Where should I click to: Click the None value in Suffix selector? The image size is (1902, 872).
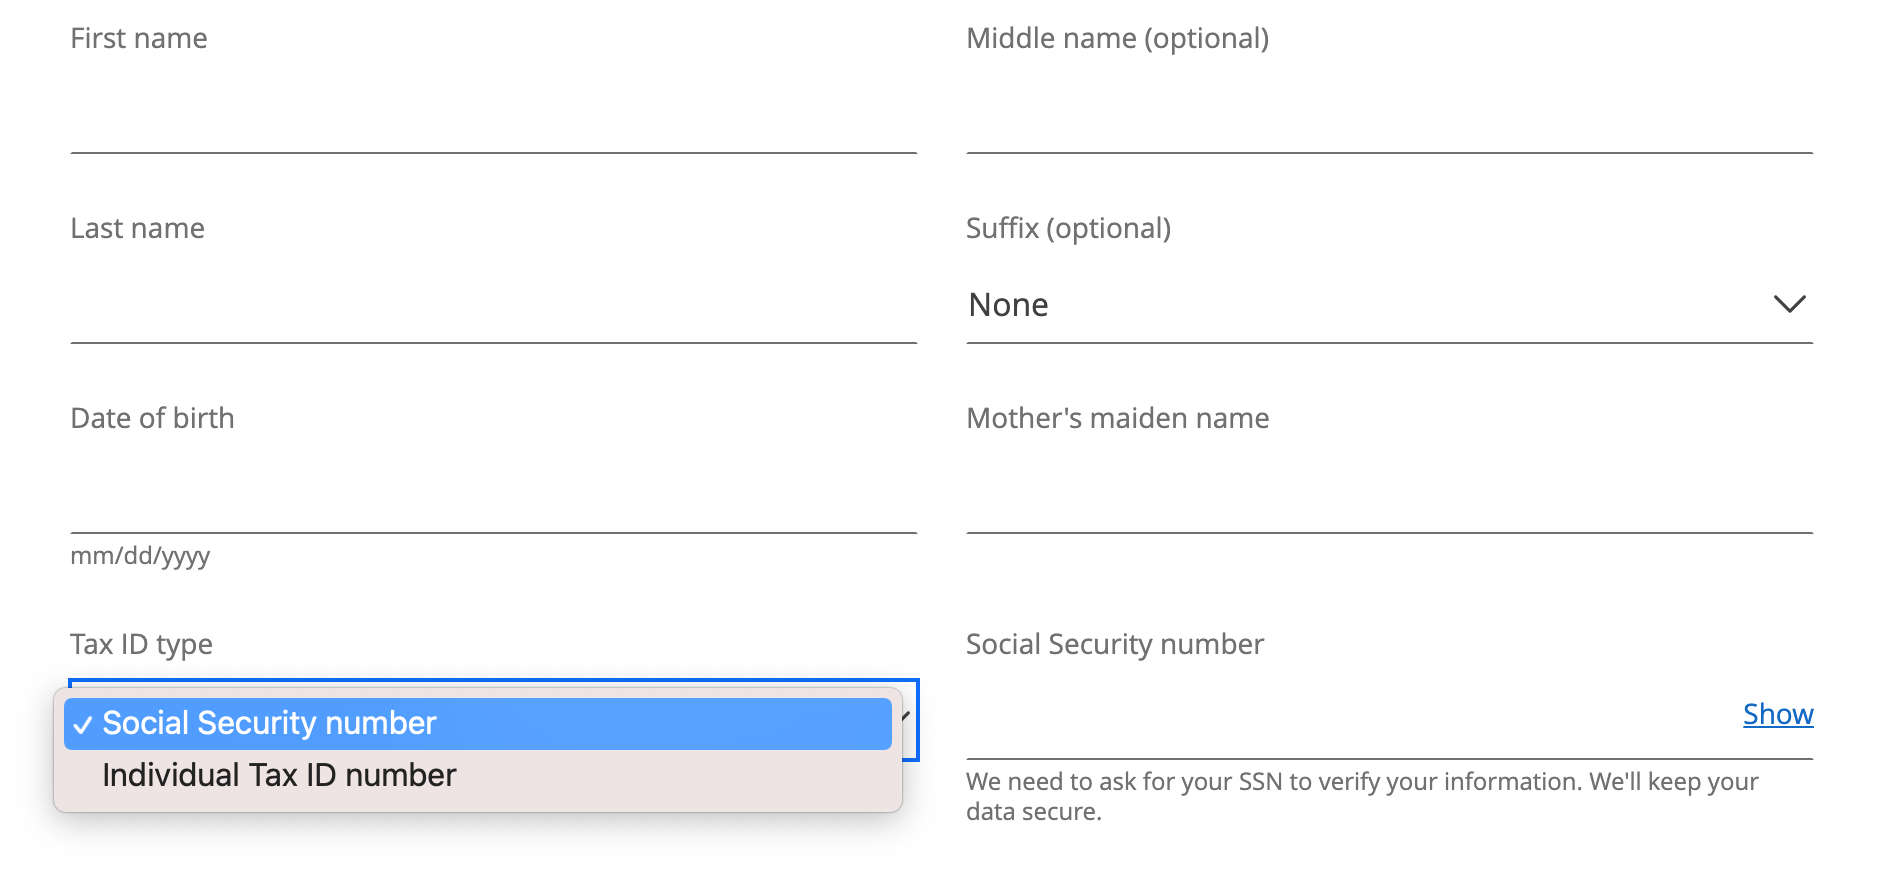tap(1008, 305)
